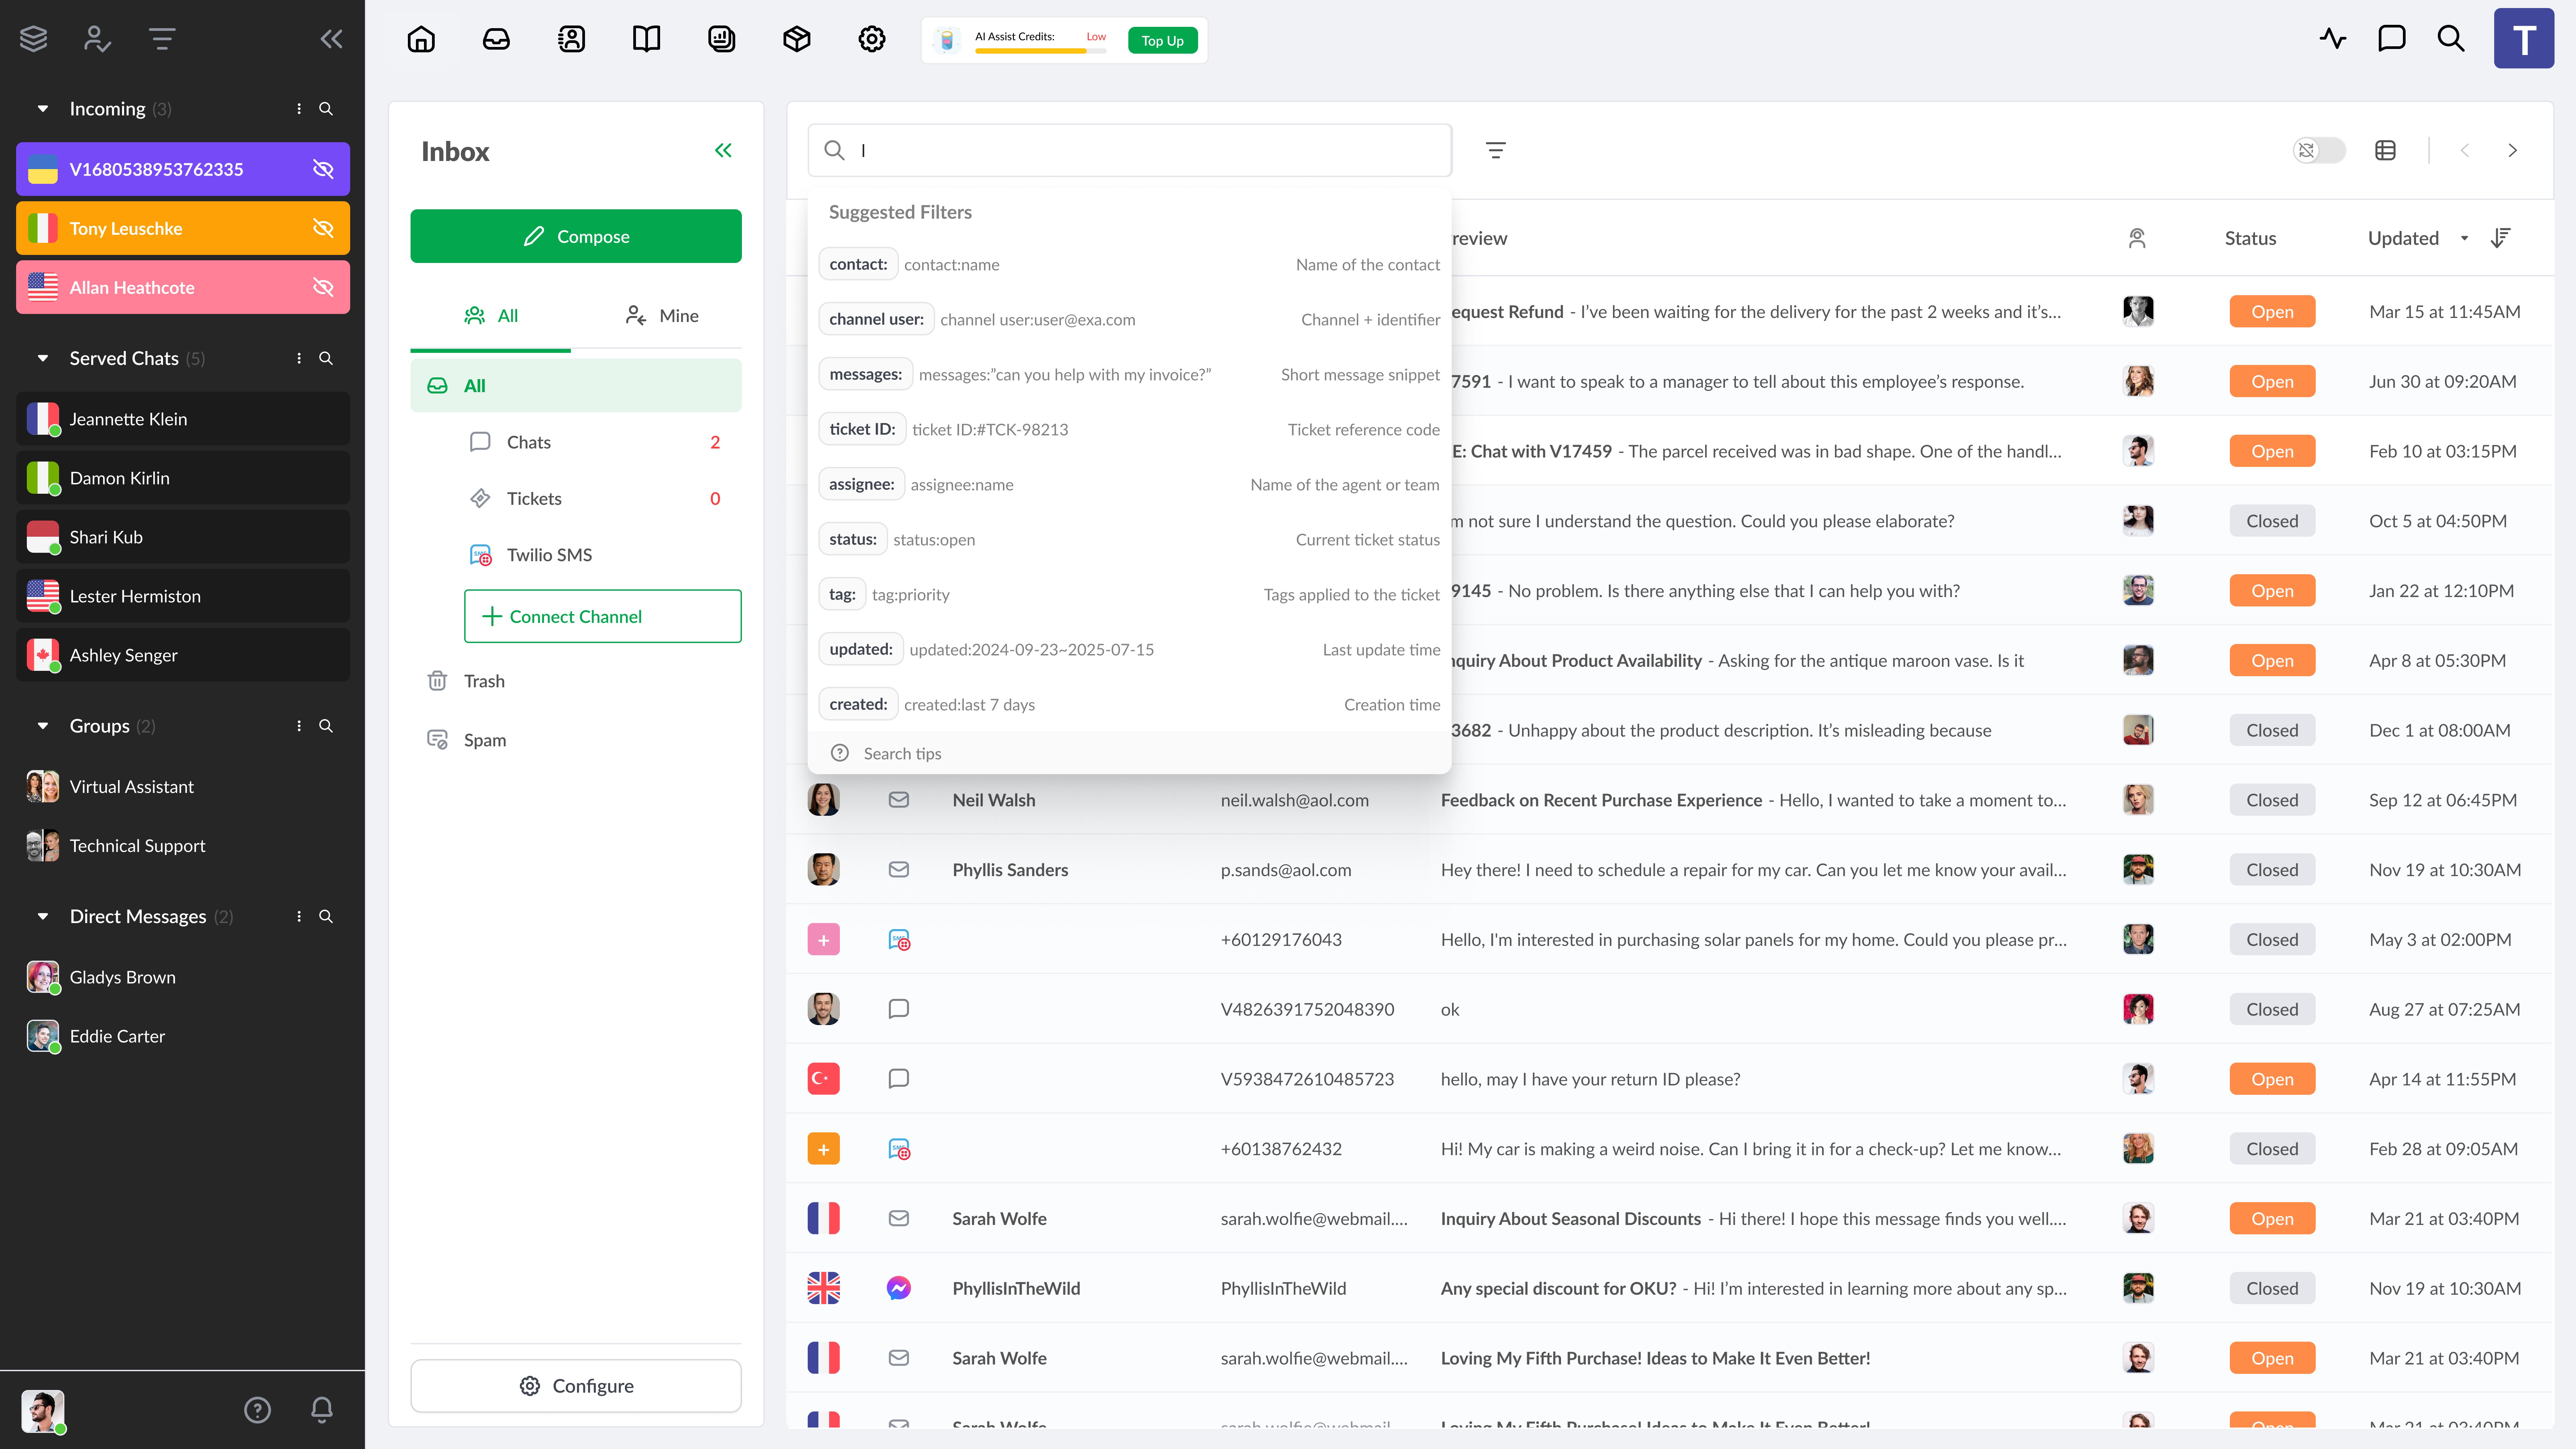Collapse the Inbox panel with double chevron

pos(723,150)
